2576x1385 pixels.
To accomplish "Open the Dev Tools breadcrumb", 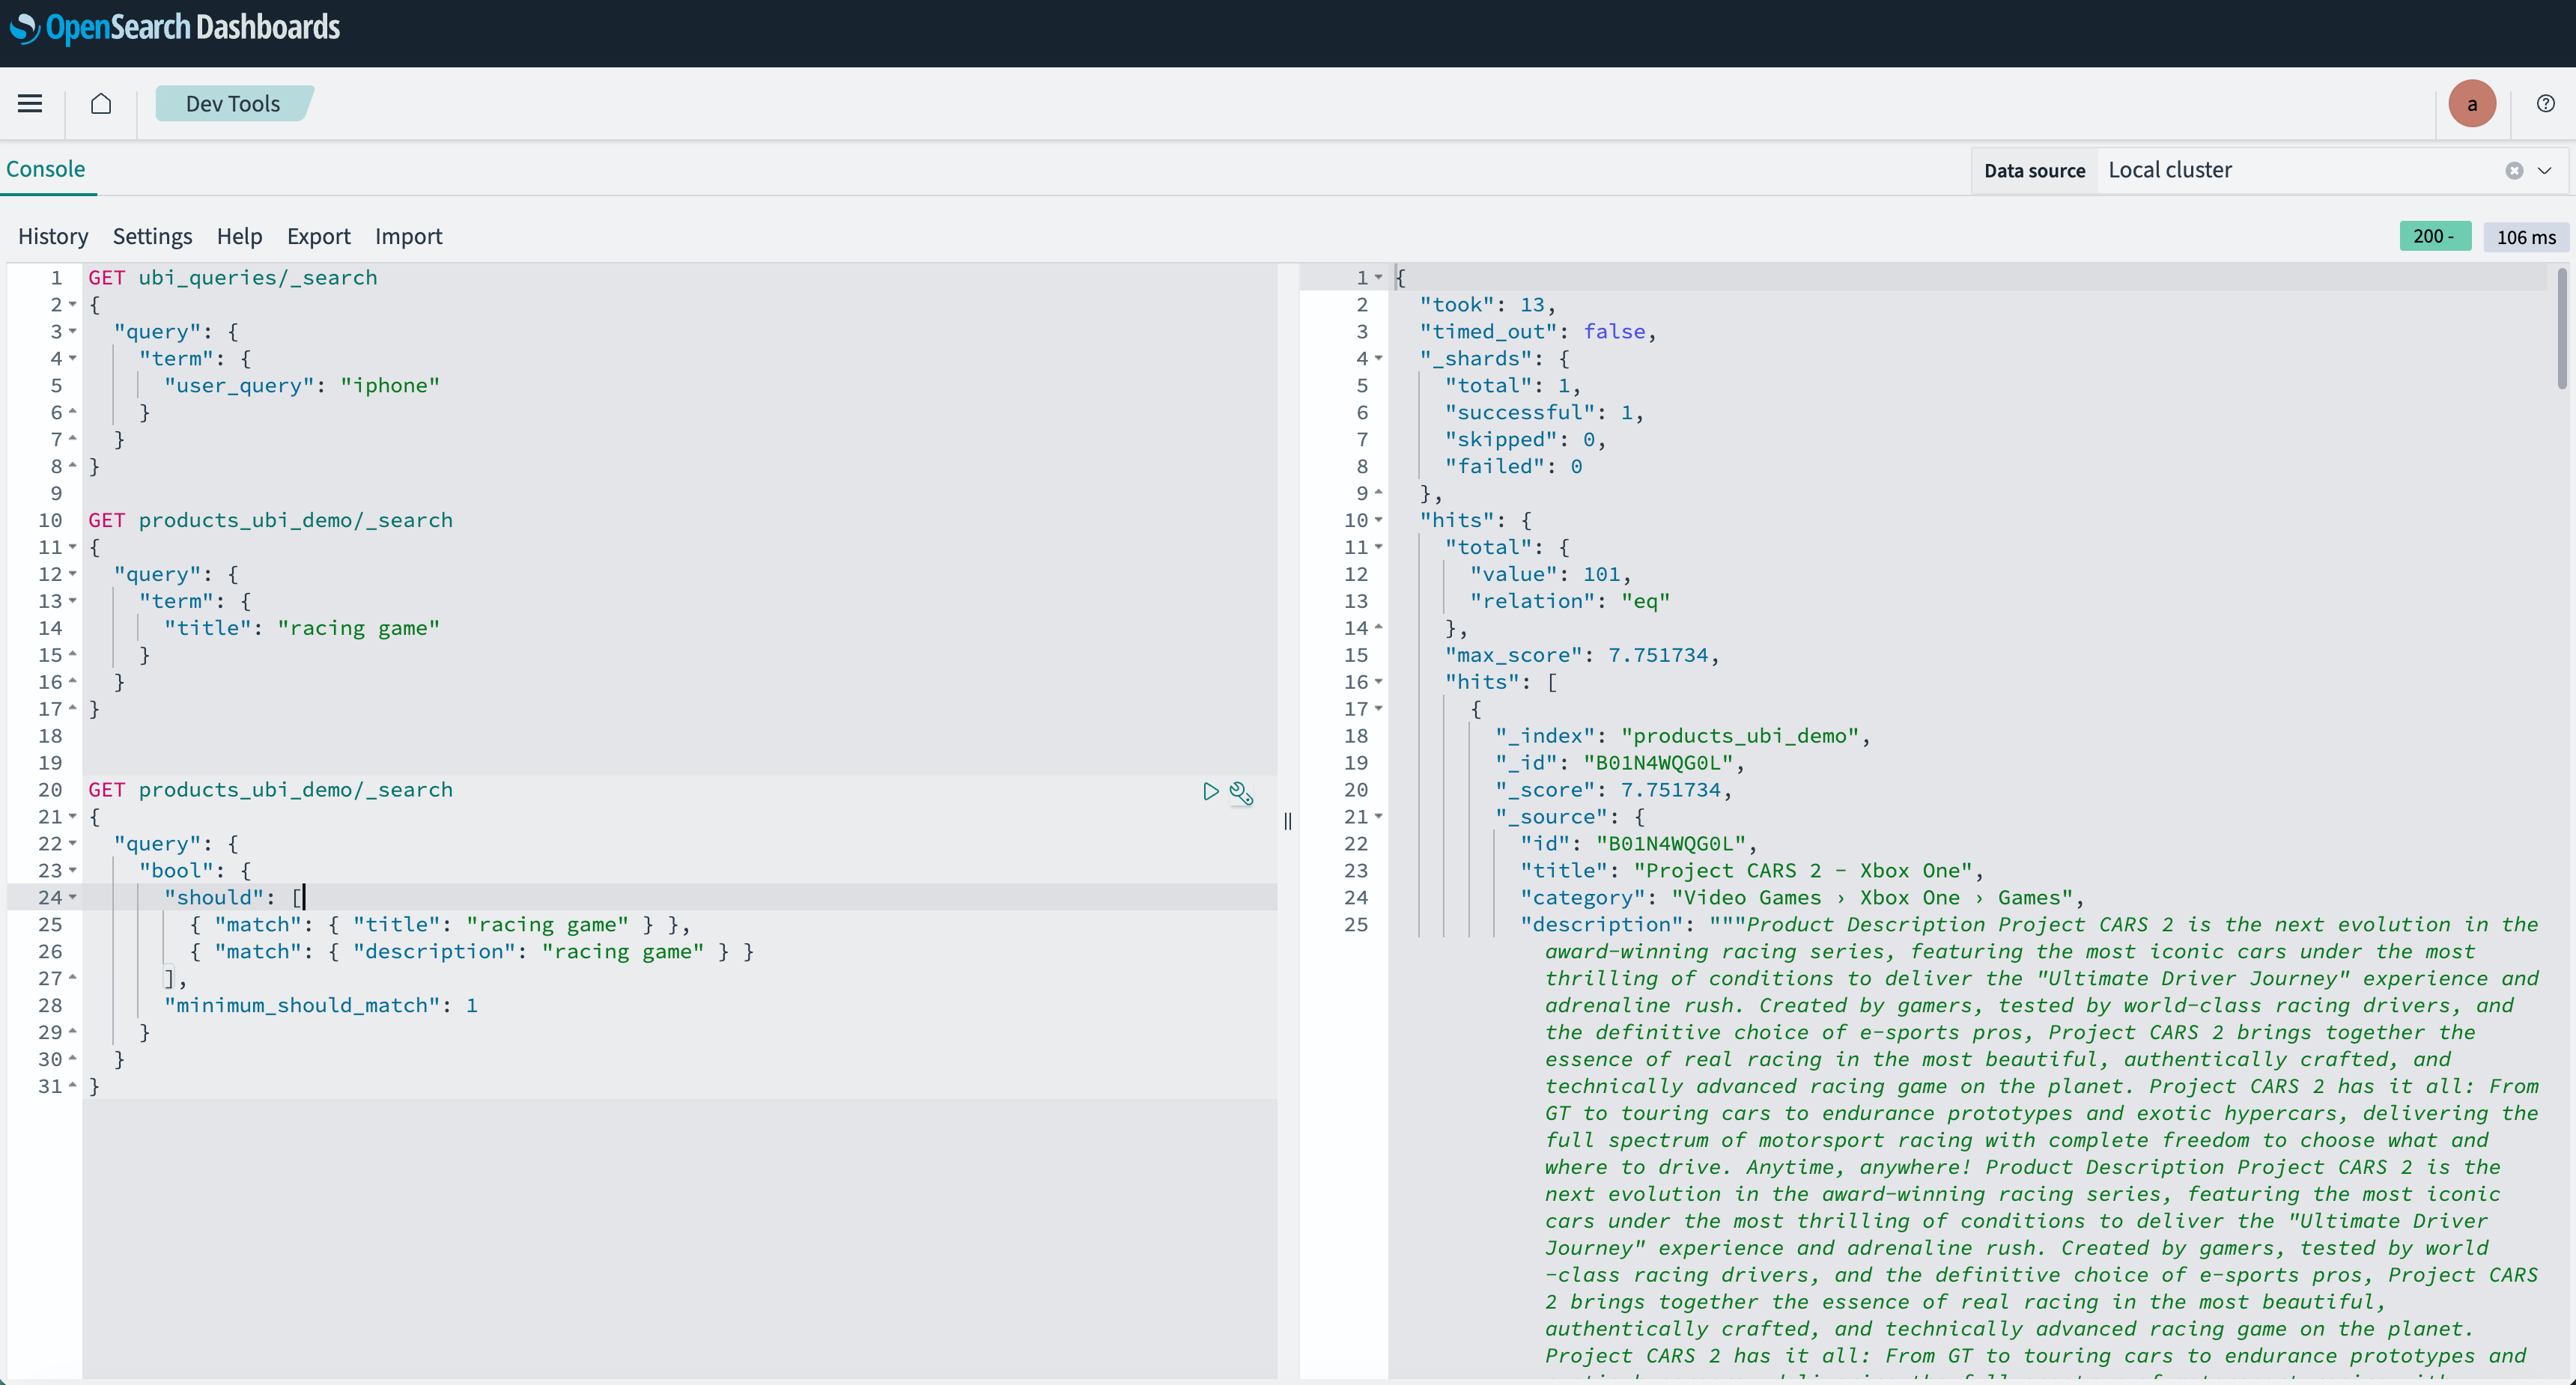I will (233, 103).
